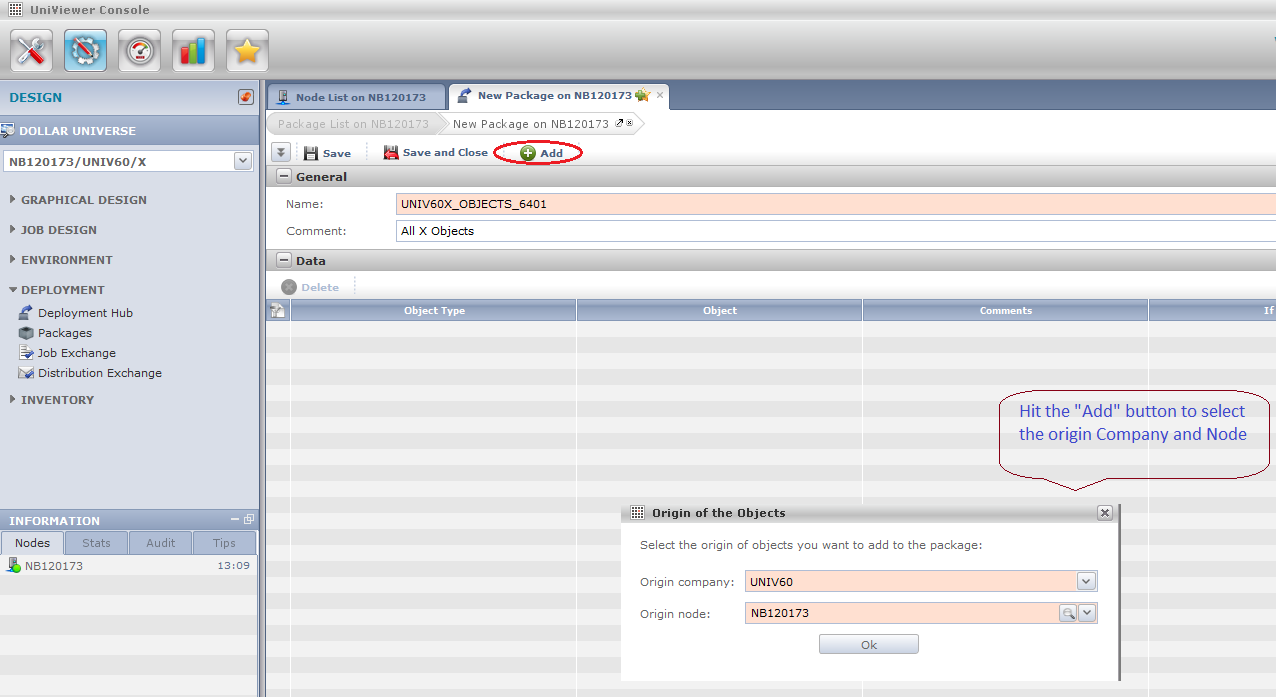Image resolution: width=1286 pixels, height=697 pixels.
Task: Open the reporting bar chart mode
Action: (x=194, y=50)
